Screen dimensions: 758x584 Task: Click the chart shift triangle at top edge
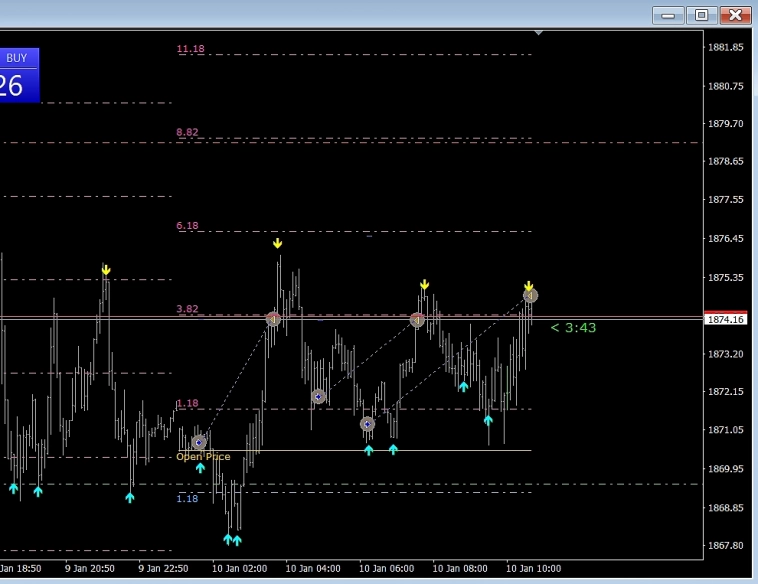tap(539, 33)
